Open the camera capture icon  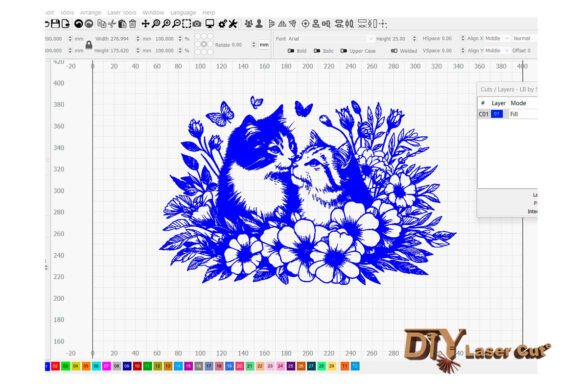197,24
